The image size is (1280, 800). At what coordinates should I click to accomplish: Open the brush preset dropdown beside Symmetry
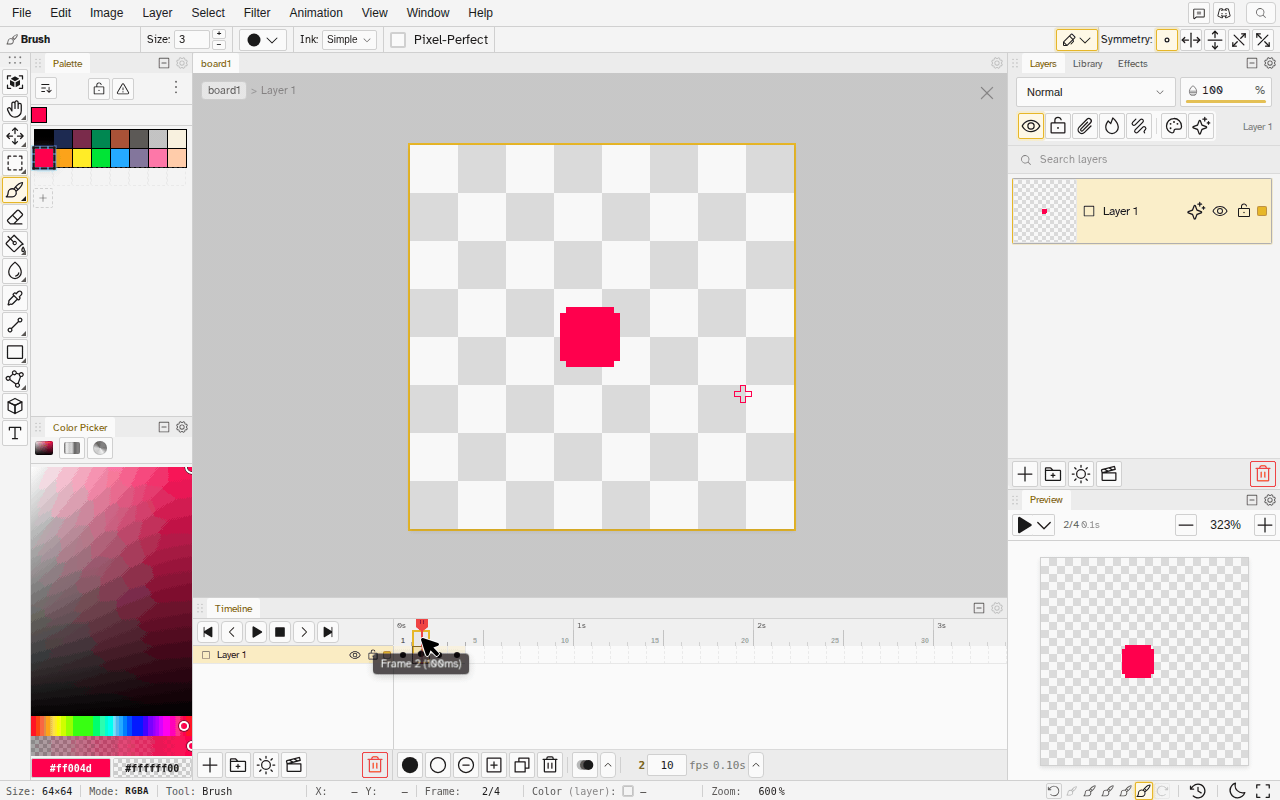pos(1077,40)
